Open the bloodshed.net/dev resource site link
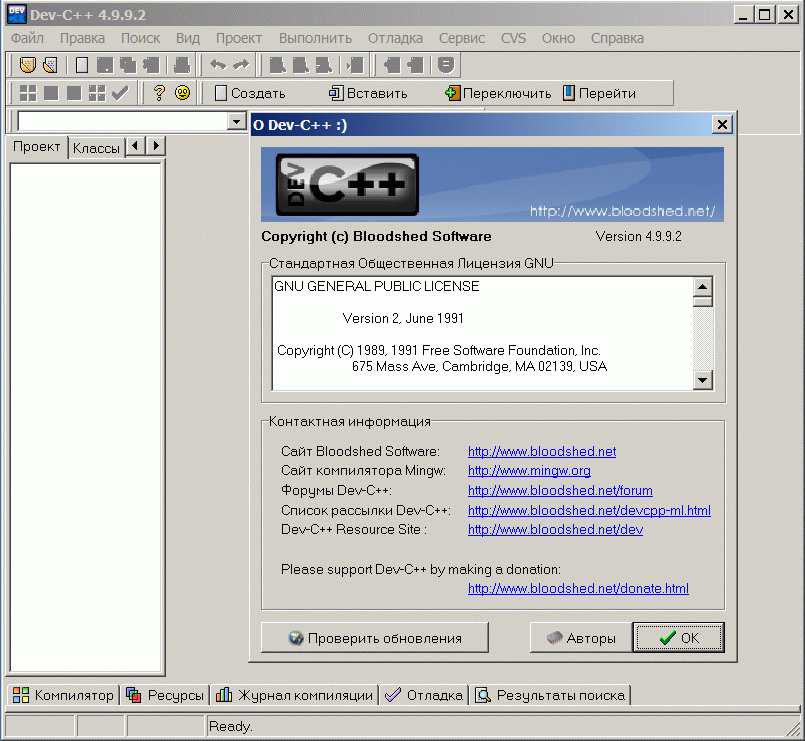Screen dimensions: 805x741 (555, 529)
